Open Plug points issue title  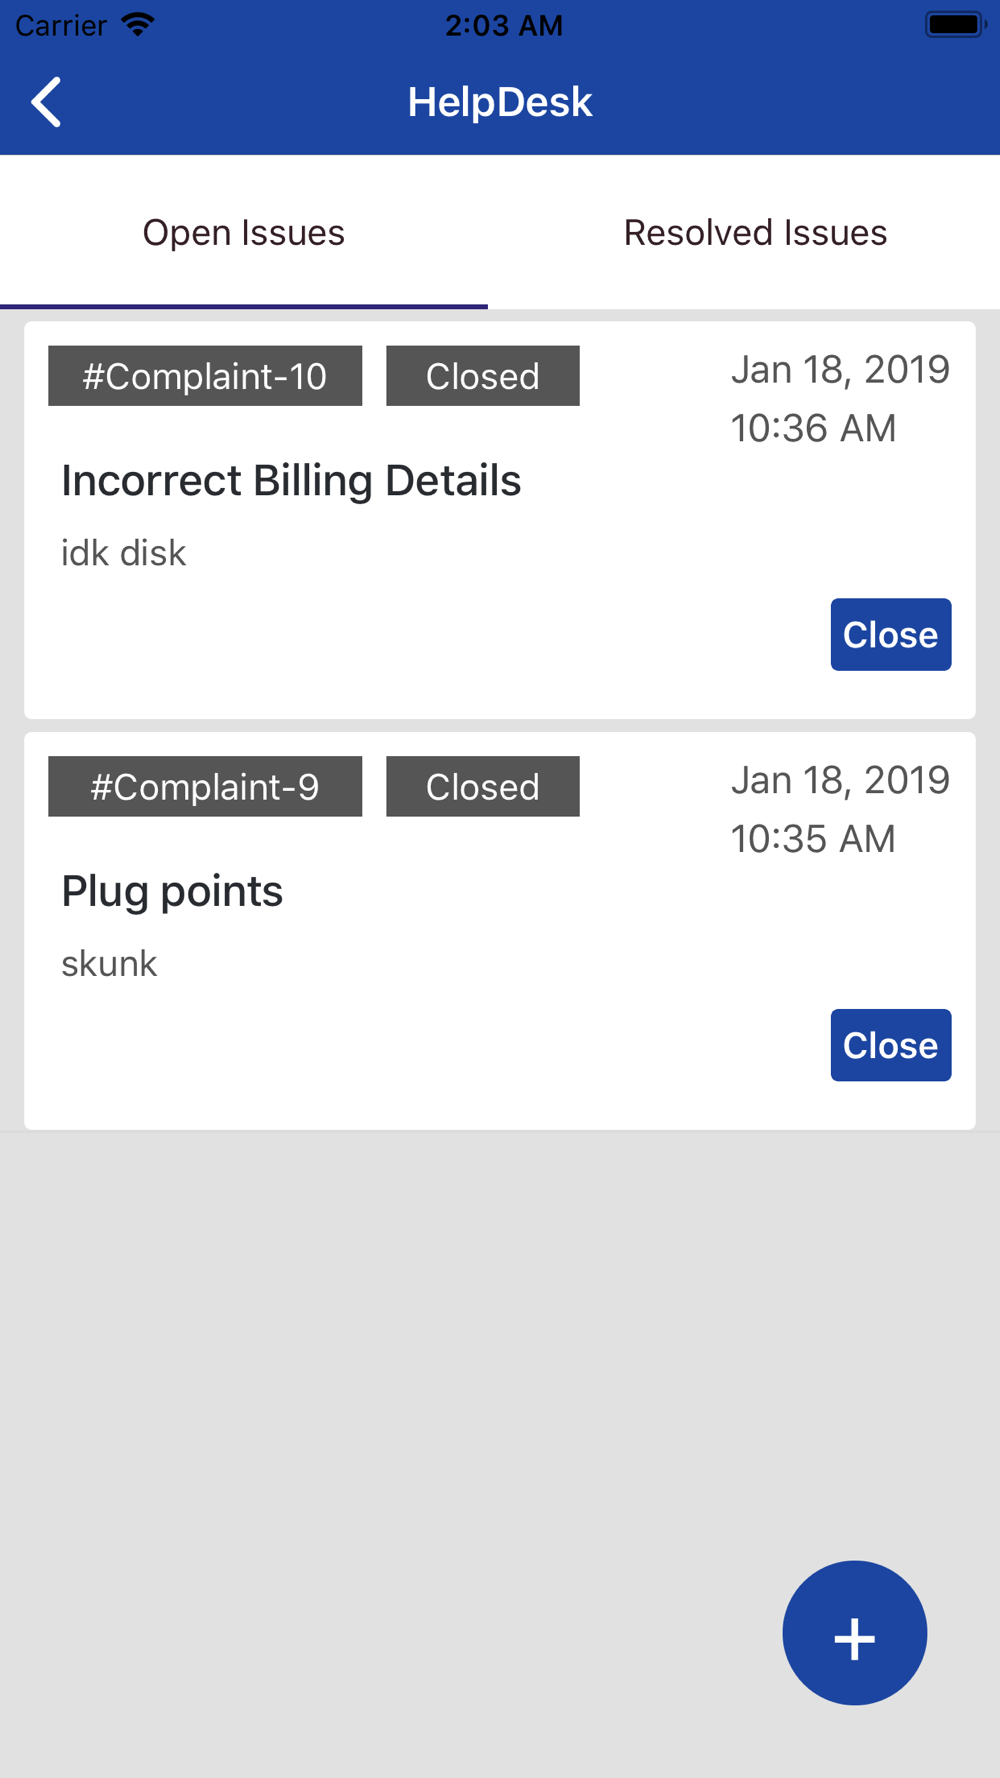point(172,892)
